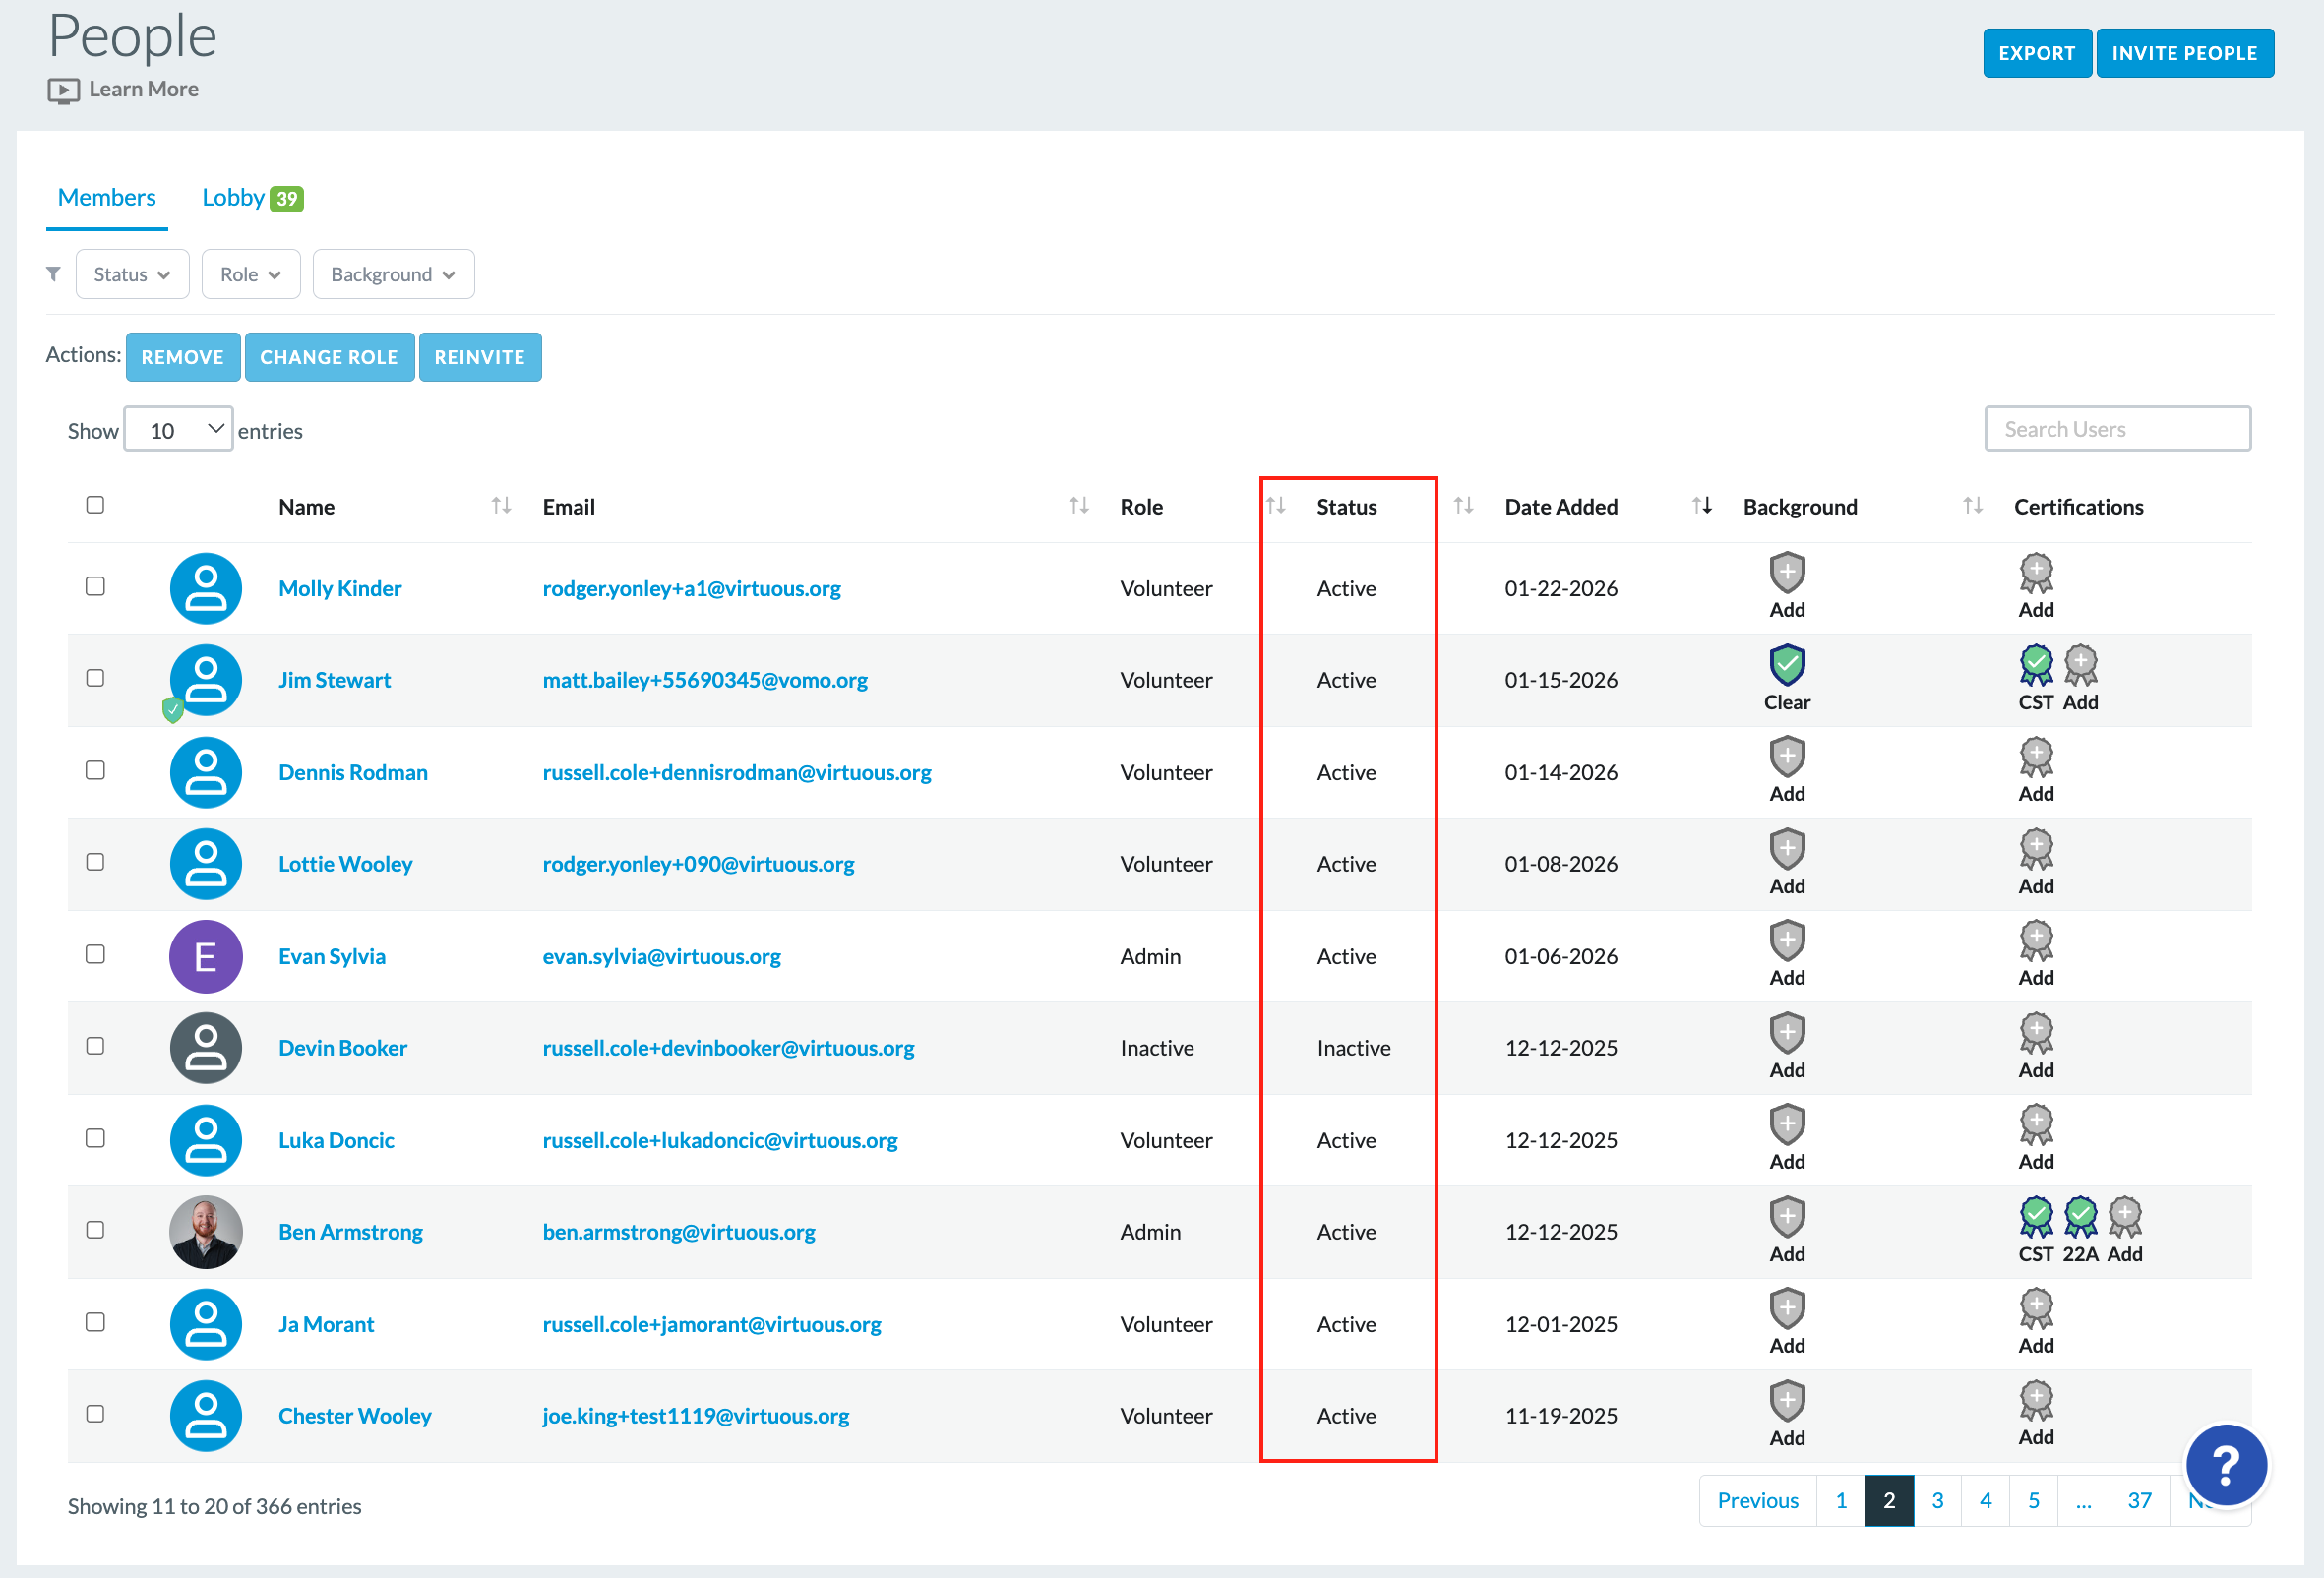Click Jim Stewart's CST certification ribbon
Screen dimensions: 2324x1578
tap(2035, 665)
